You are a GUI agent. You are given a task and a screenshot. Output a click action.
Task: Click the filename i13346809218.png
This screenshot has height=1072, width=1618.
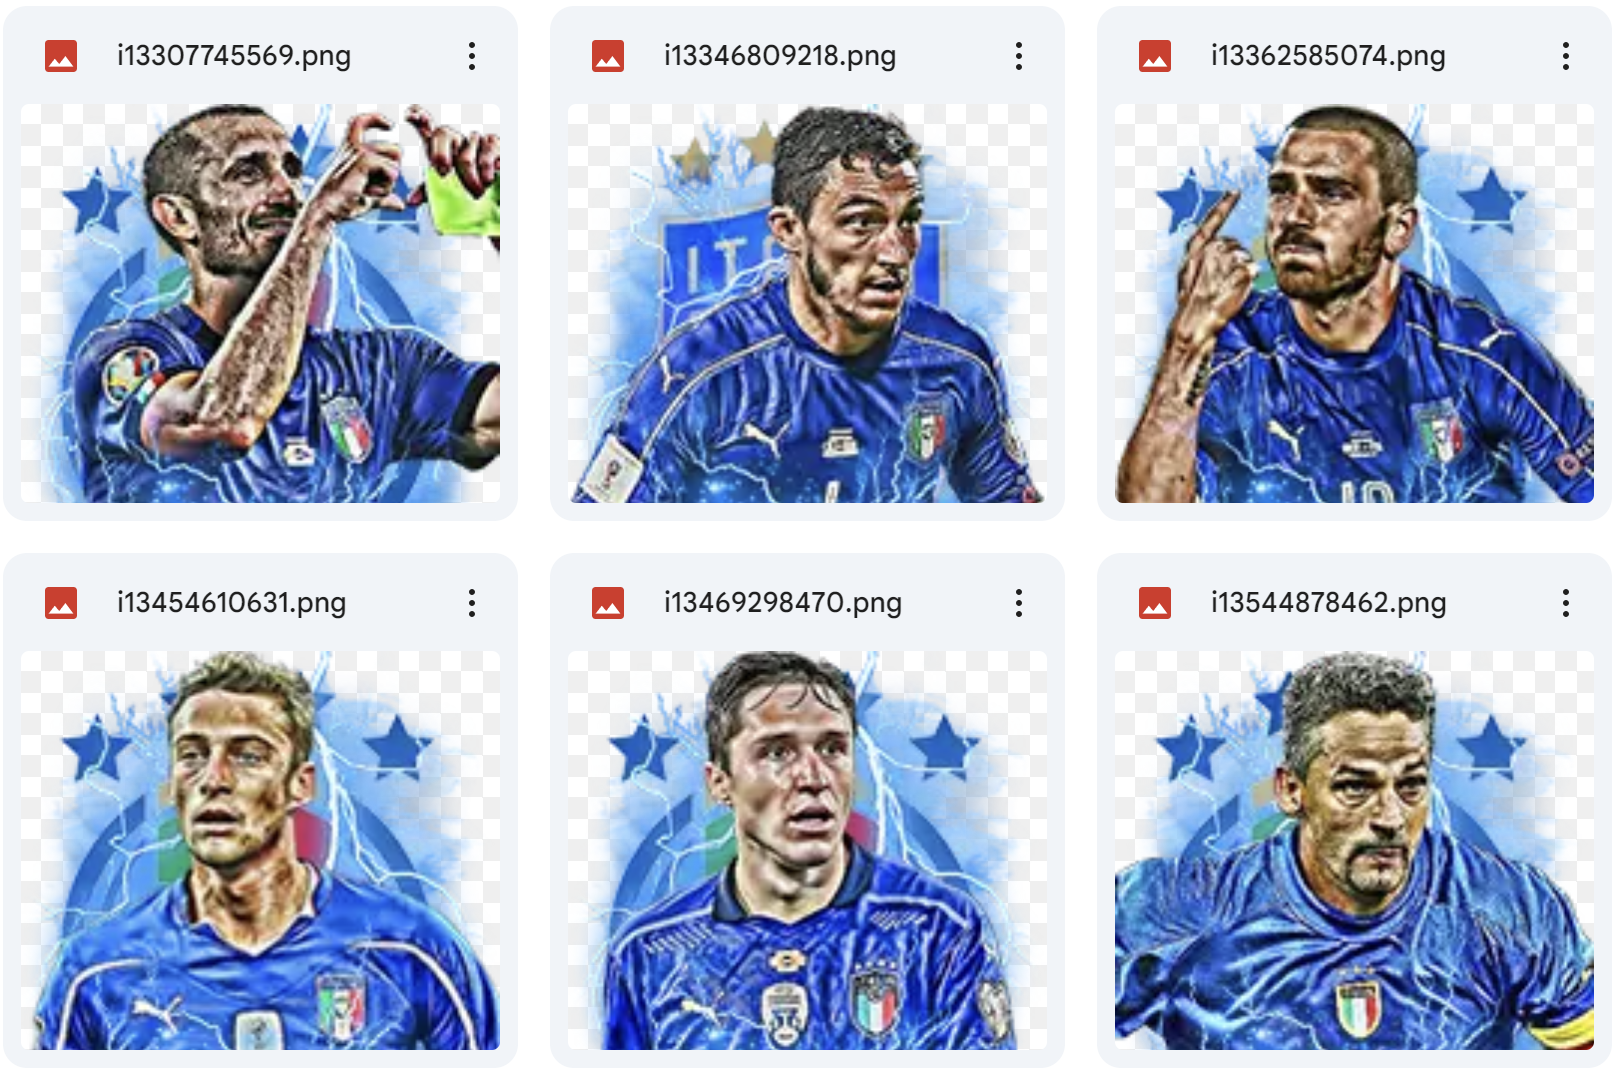tap(780, 56)
